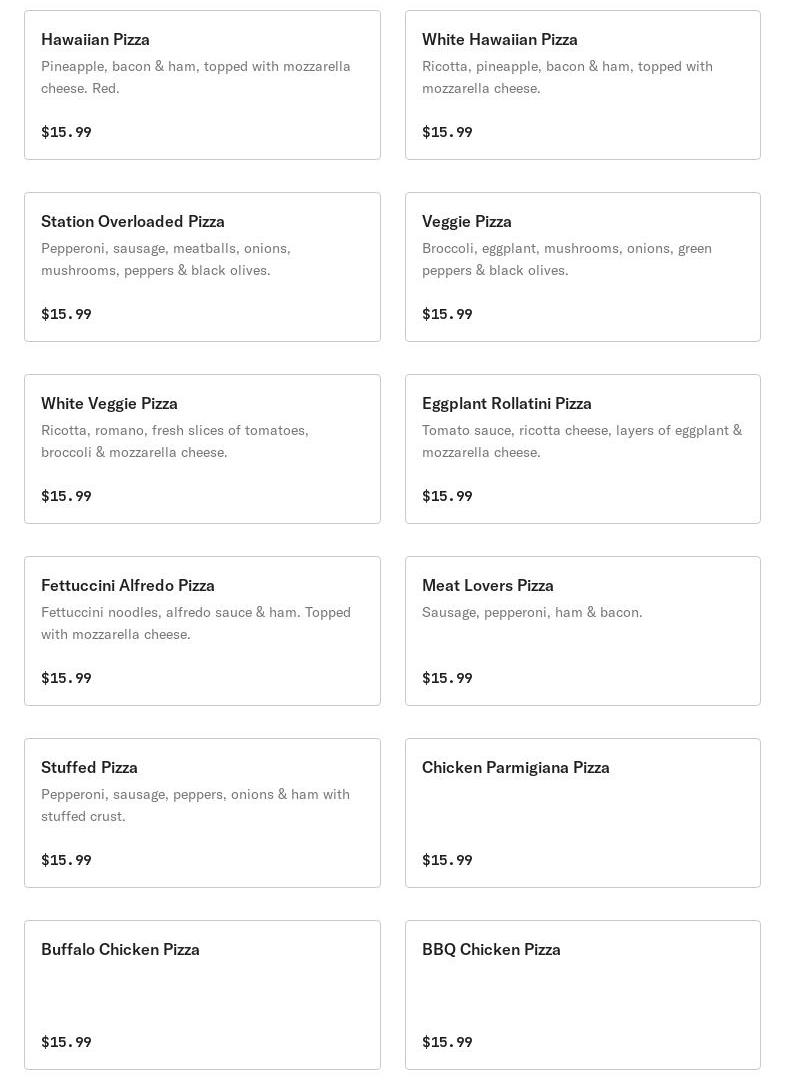Click the Veggie Pizza title
785x1091 pixels.
(467, 221)
